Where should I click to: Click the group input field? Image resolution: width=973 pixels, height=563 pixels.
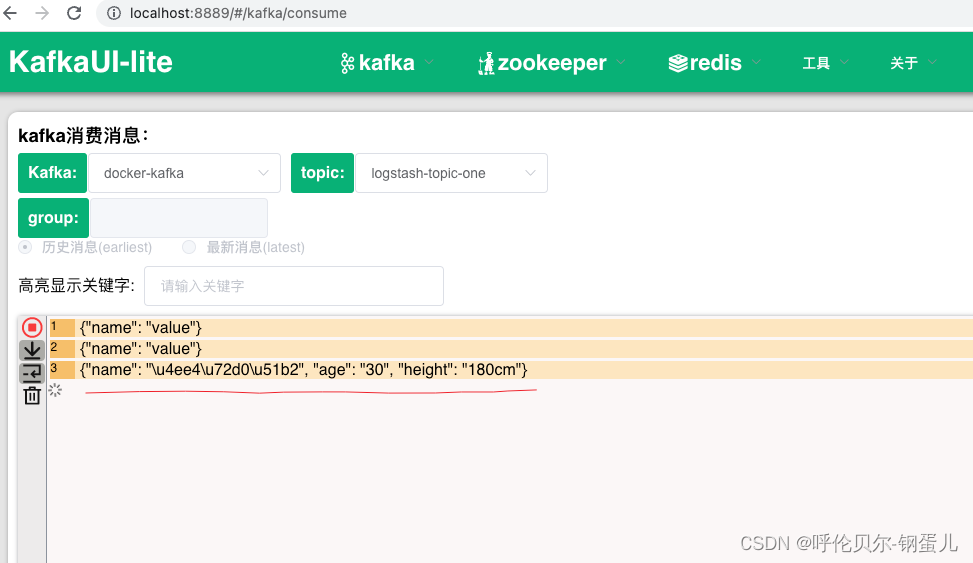(179, 218)
